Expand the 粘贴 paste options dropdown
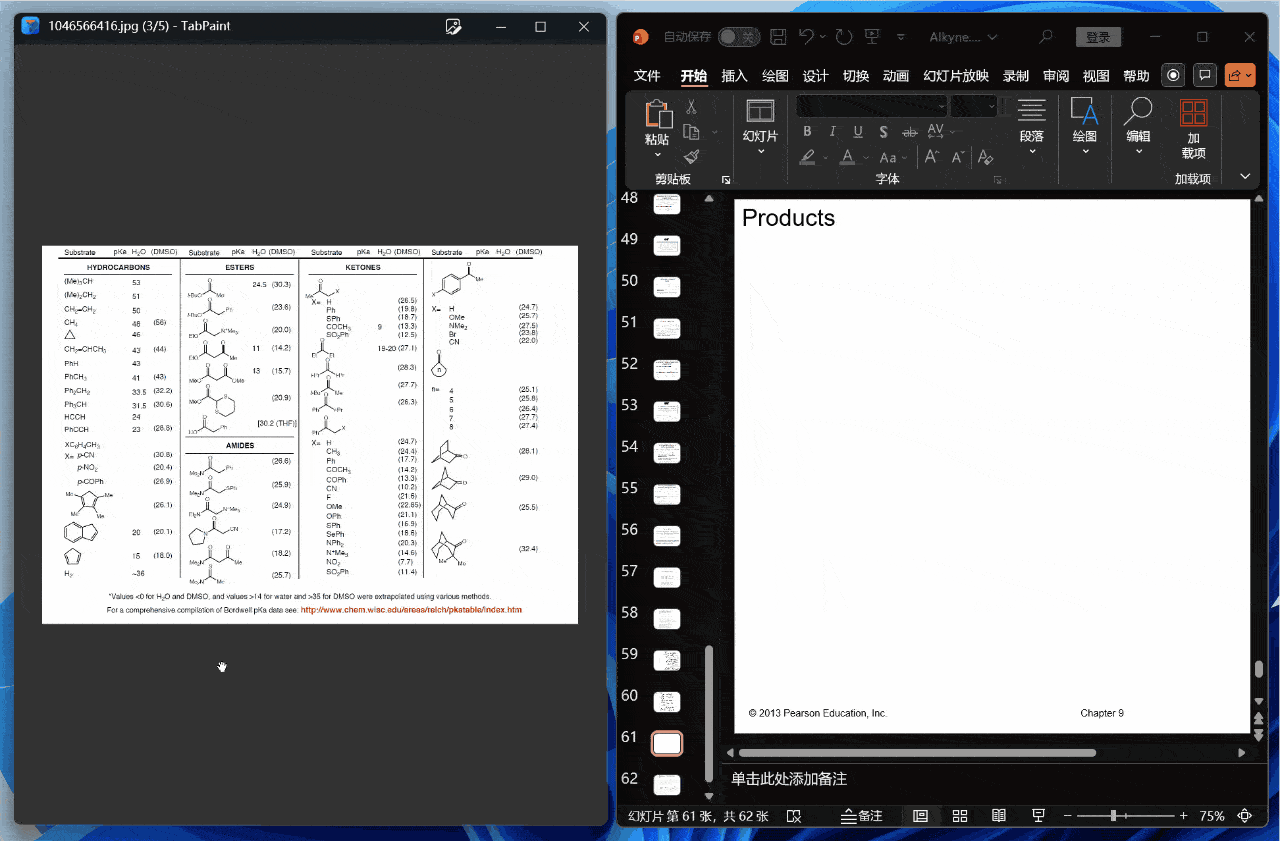 click(657, 155)
